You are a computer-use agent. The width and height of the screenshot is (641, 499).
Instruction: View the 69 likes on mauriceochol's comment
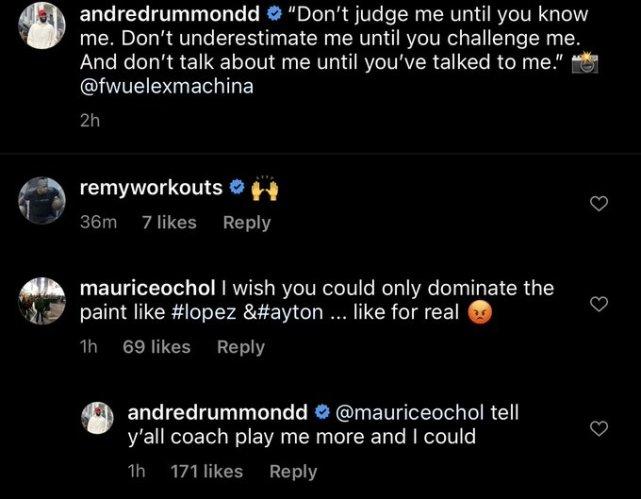click(x=156, y=347)
